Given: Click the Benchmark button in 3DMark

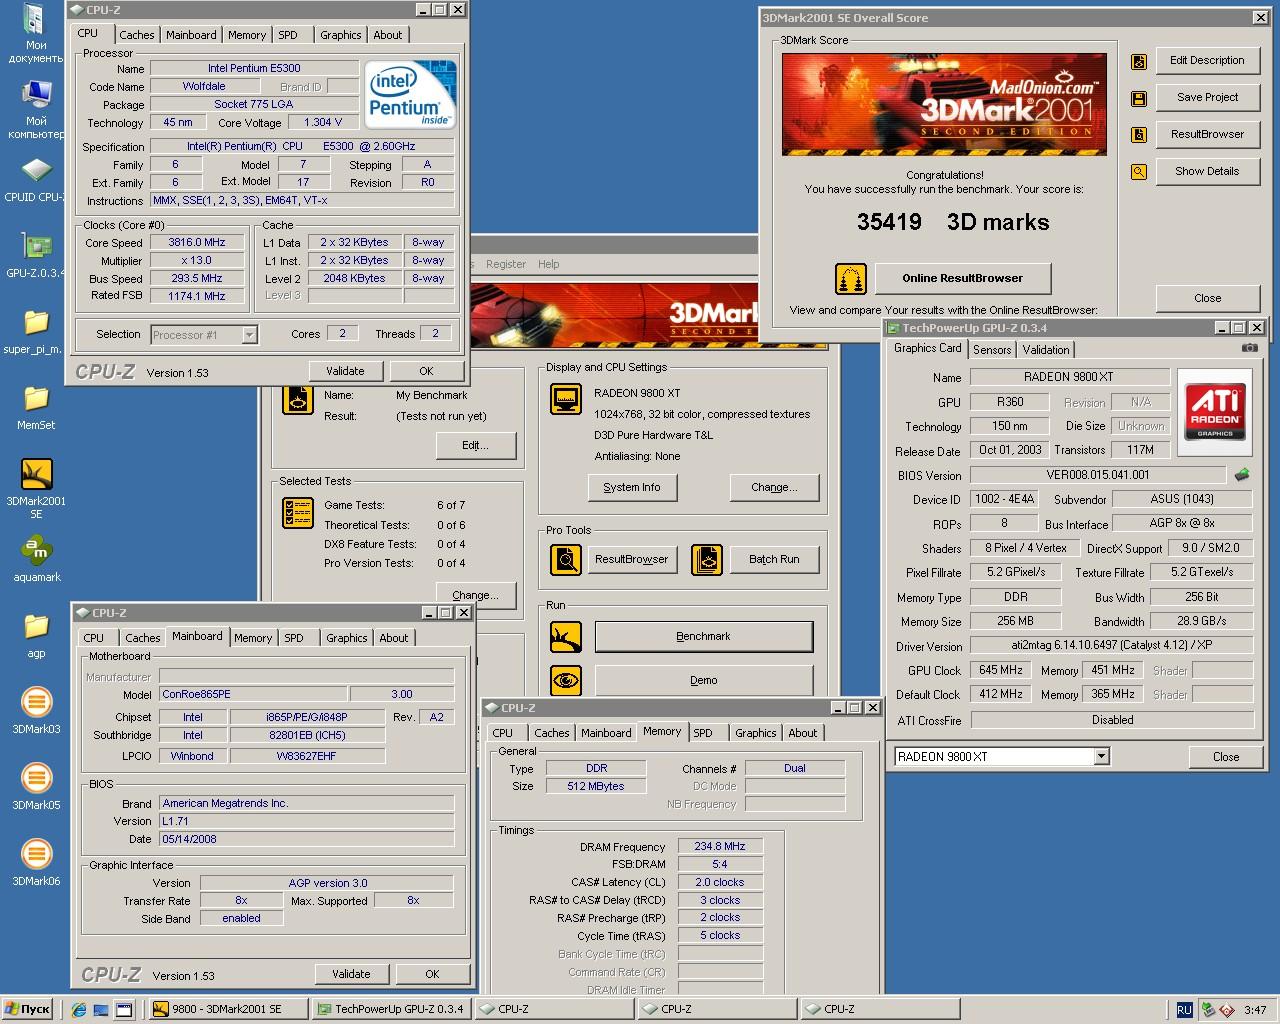Looking at the screenshot, I should [x=703, y=636].
